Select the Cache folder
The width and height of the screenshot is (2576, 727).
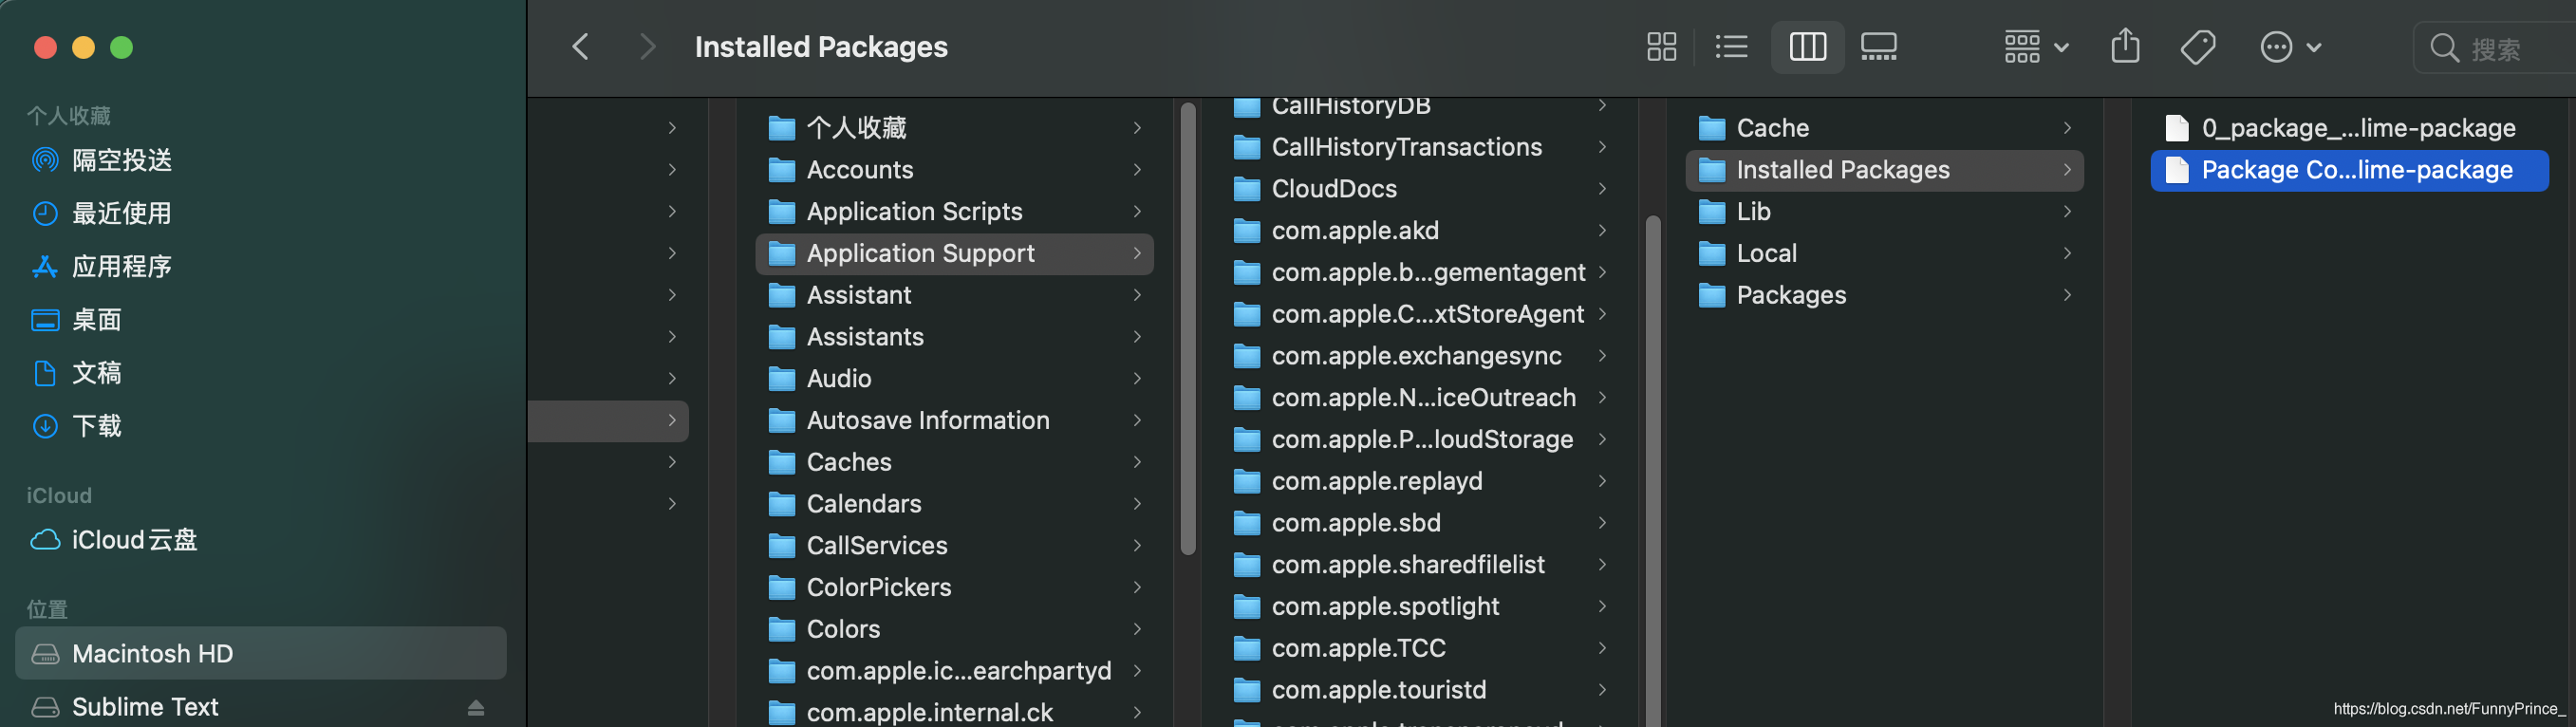coord(1884,128)
